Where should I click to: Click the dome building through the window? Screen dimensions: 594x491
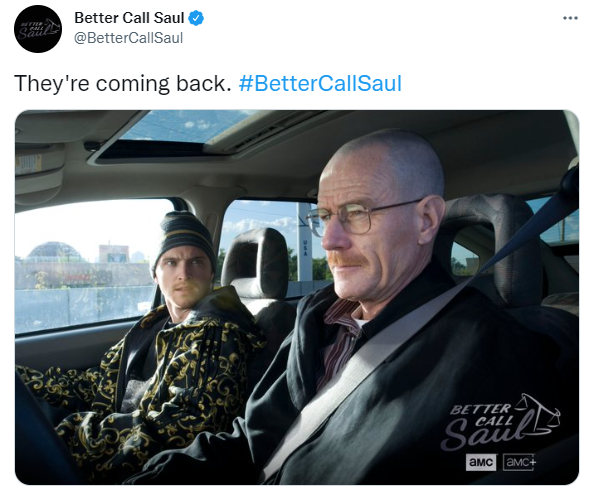pyautogui.click(x=53, y=252)
